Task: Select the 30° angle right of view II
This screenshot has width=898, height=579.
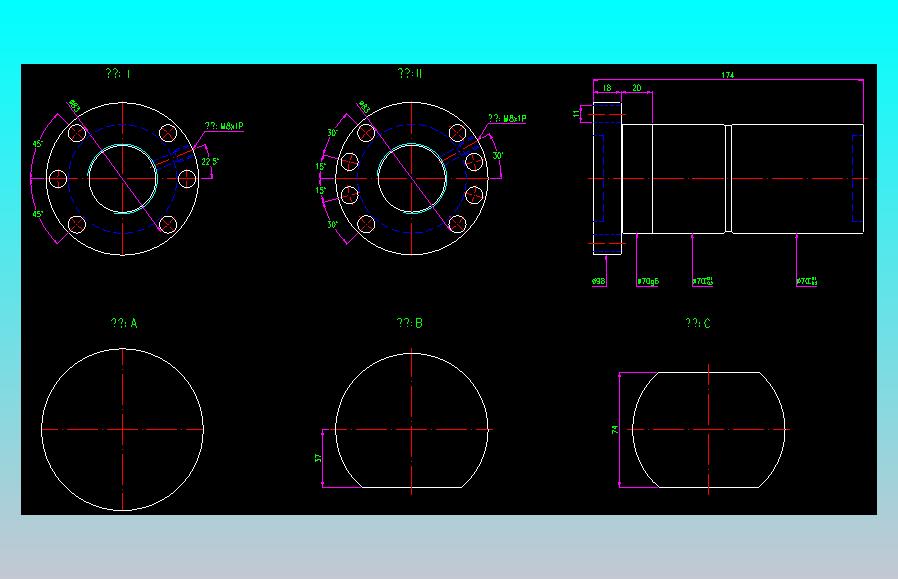Action: click(498, 156)
